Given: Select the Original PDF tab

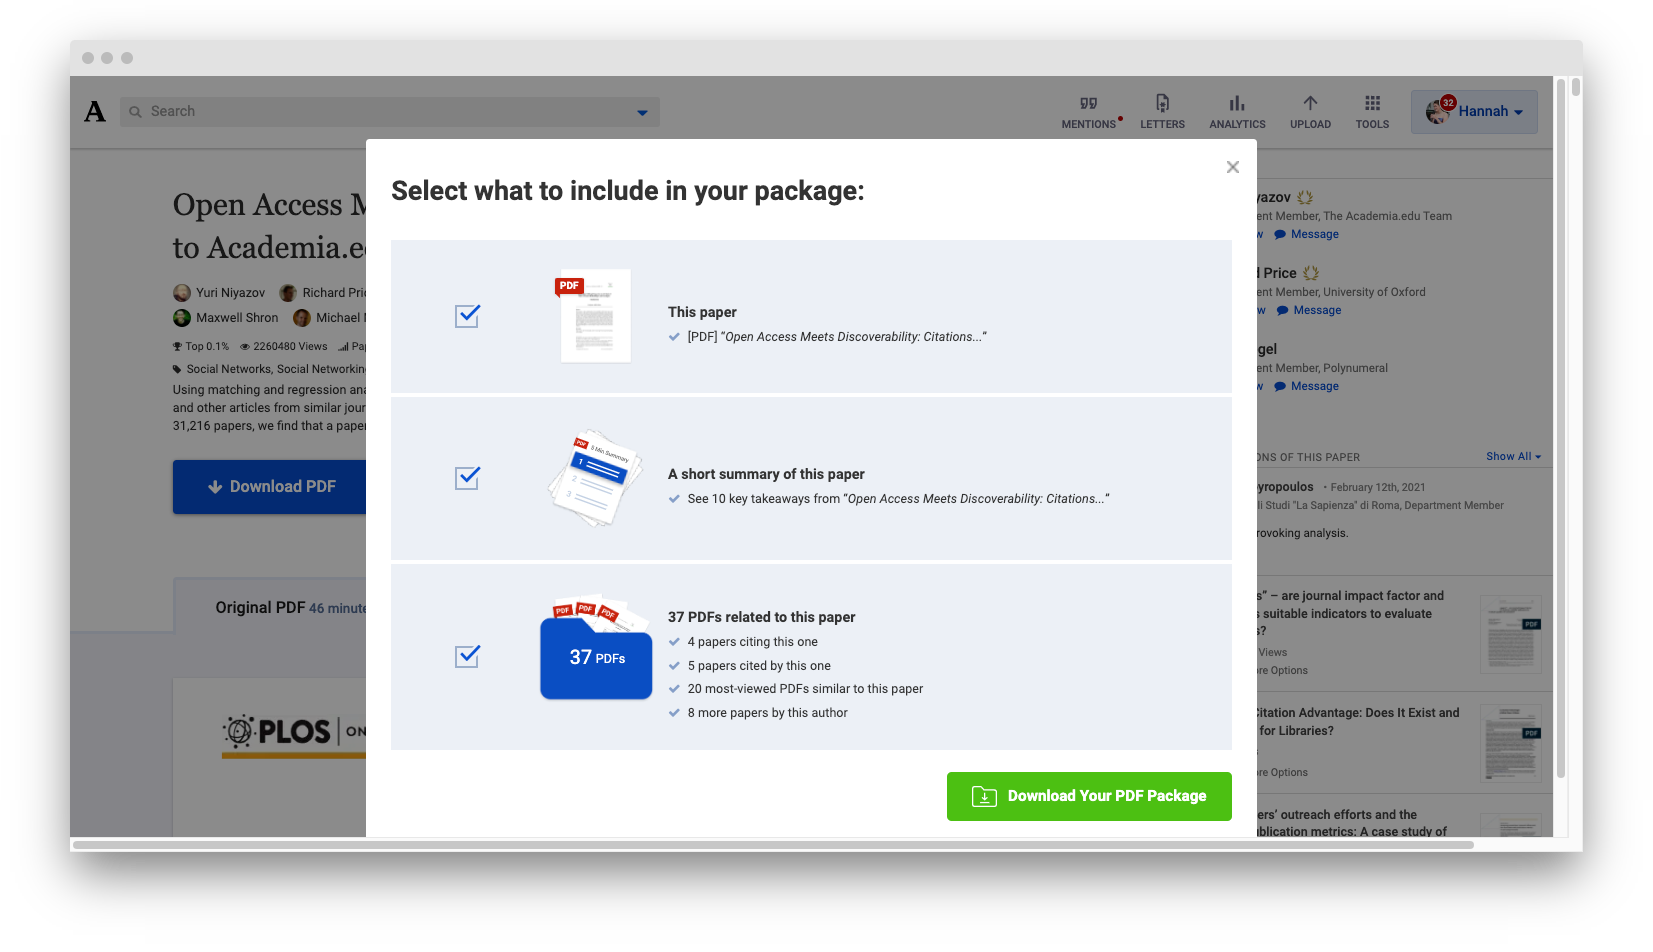Looking at the screenshot, I should tap(260, 607).
